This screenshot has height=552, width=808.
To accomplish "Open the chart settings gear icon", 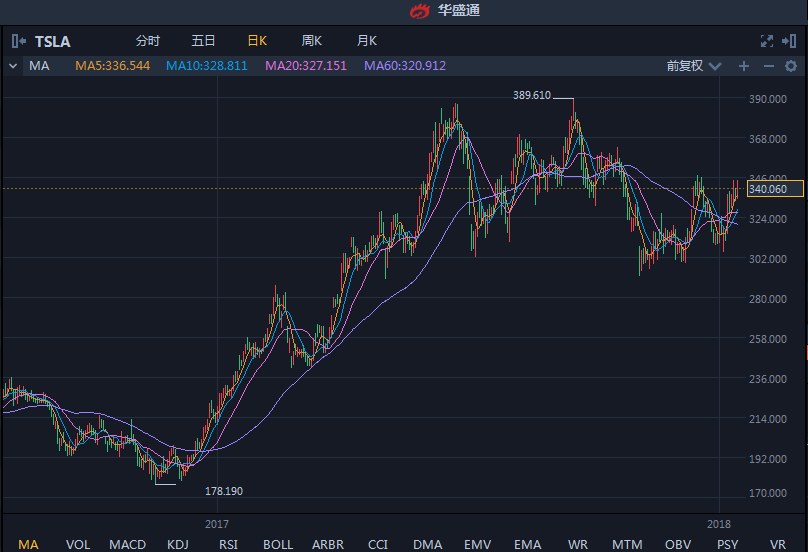I will [x=791, y=66].
